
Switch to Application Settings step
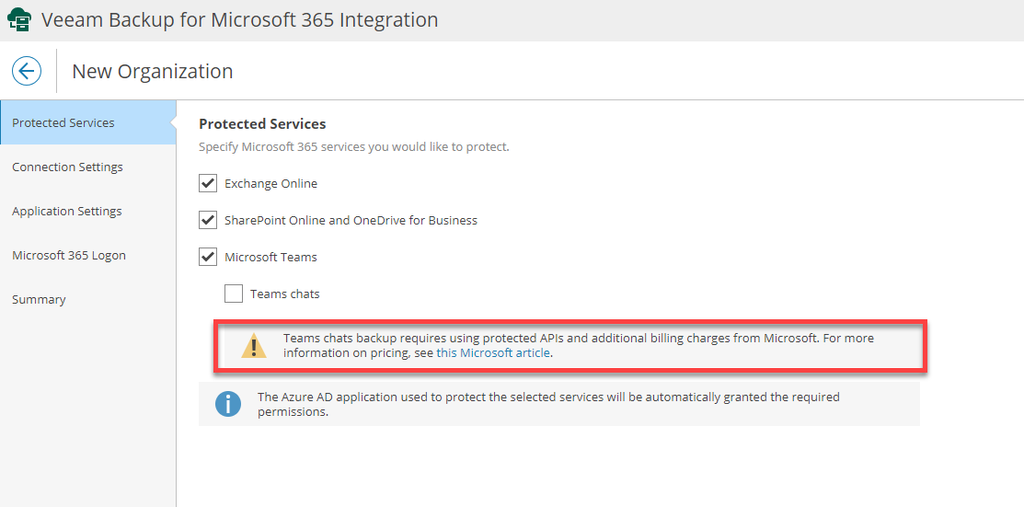tap(67, 211)
